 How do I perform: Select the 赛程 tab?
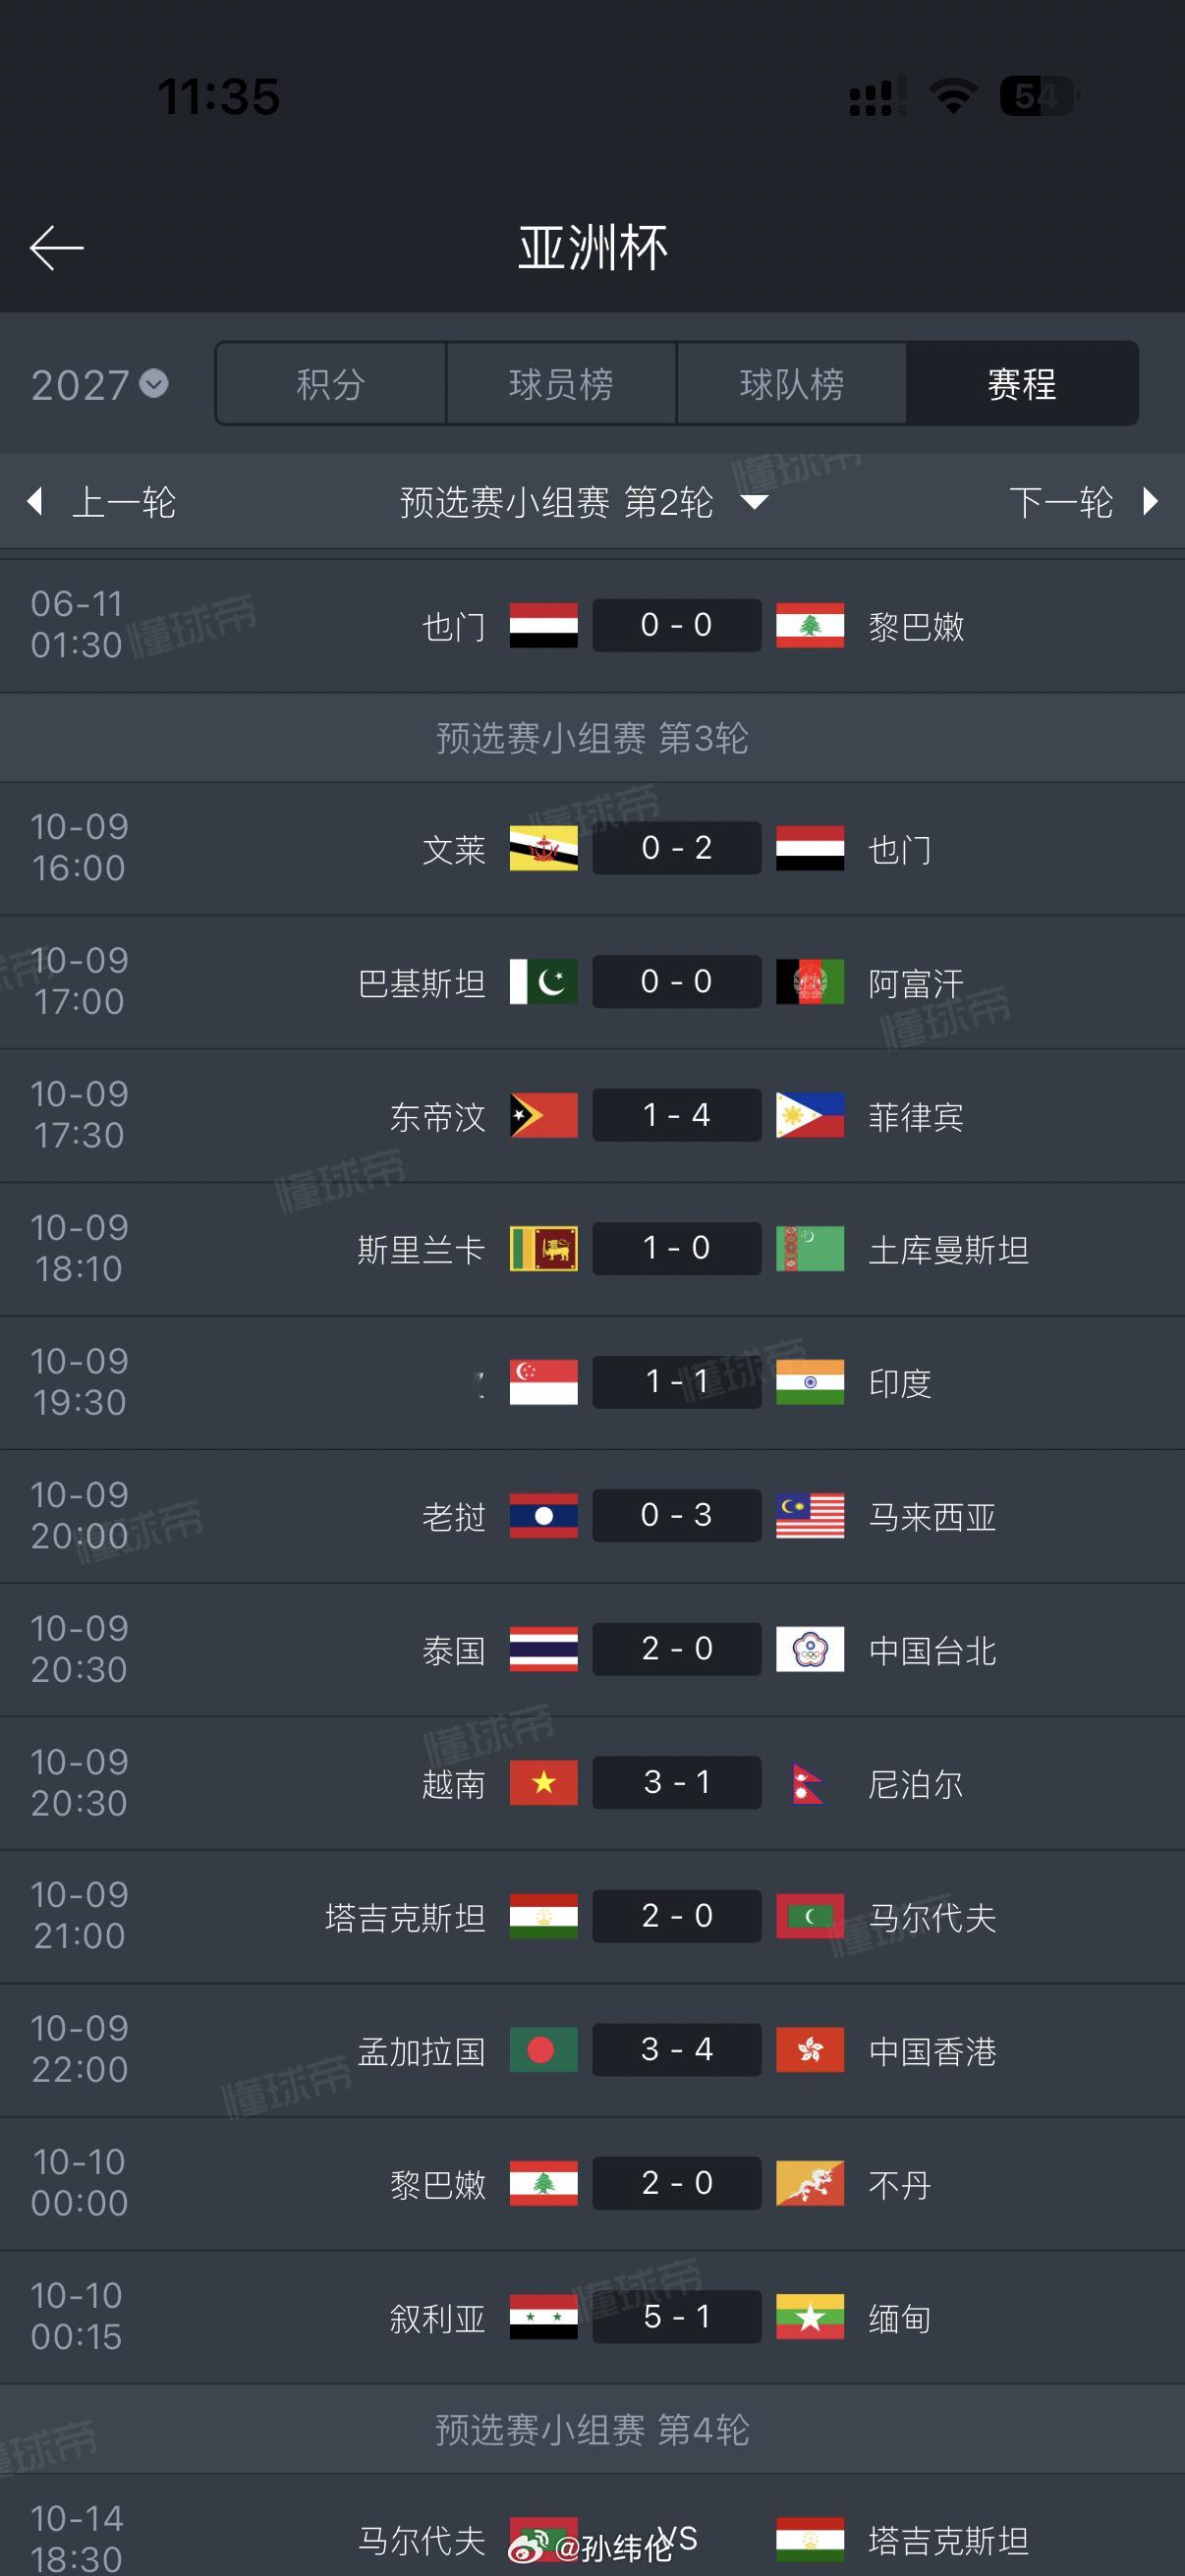click(x=1022, y=384)
